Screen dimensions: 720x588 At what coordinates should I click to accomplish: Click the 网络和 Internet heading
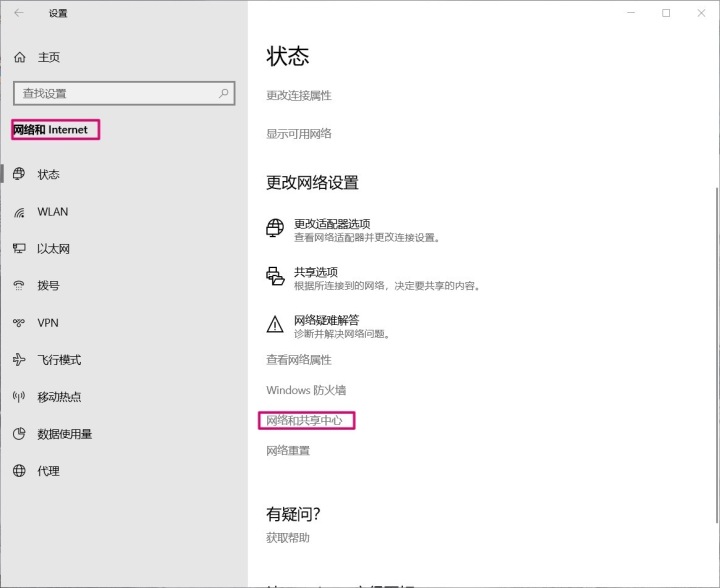(x=50, y=130)
